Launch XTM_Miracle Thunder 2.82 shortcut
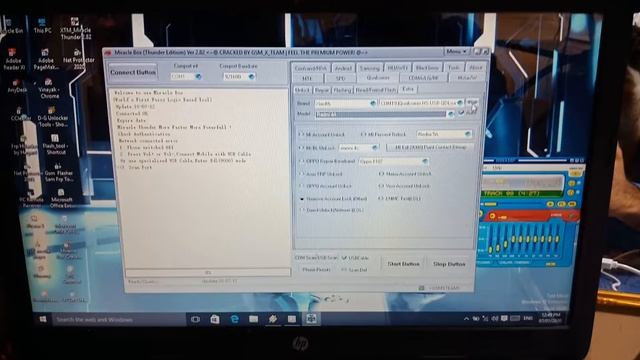 coord(76,29)
